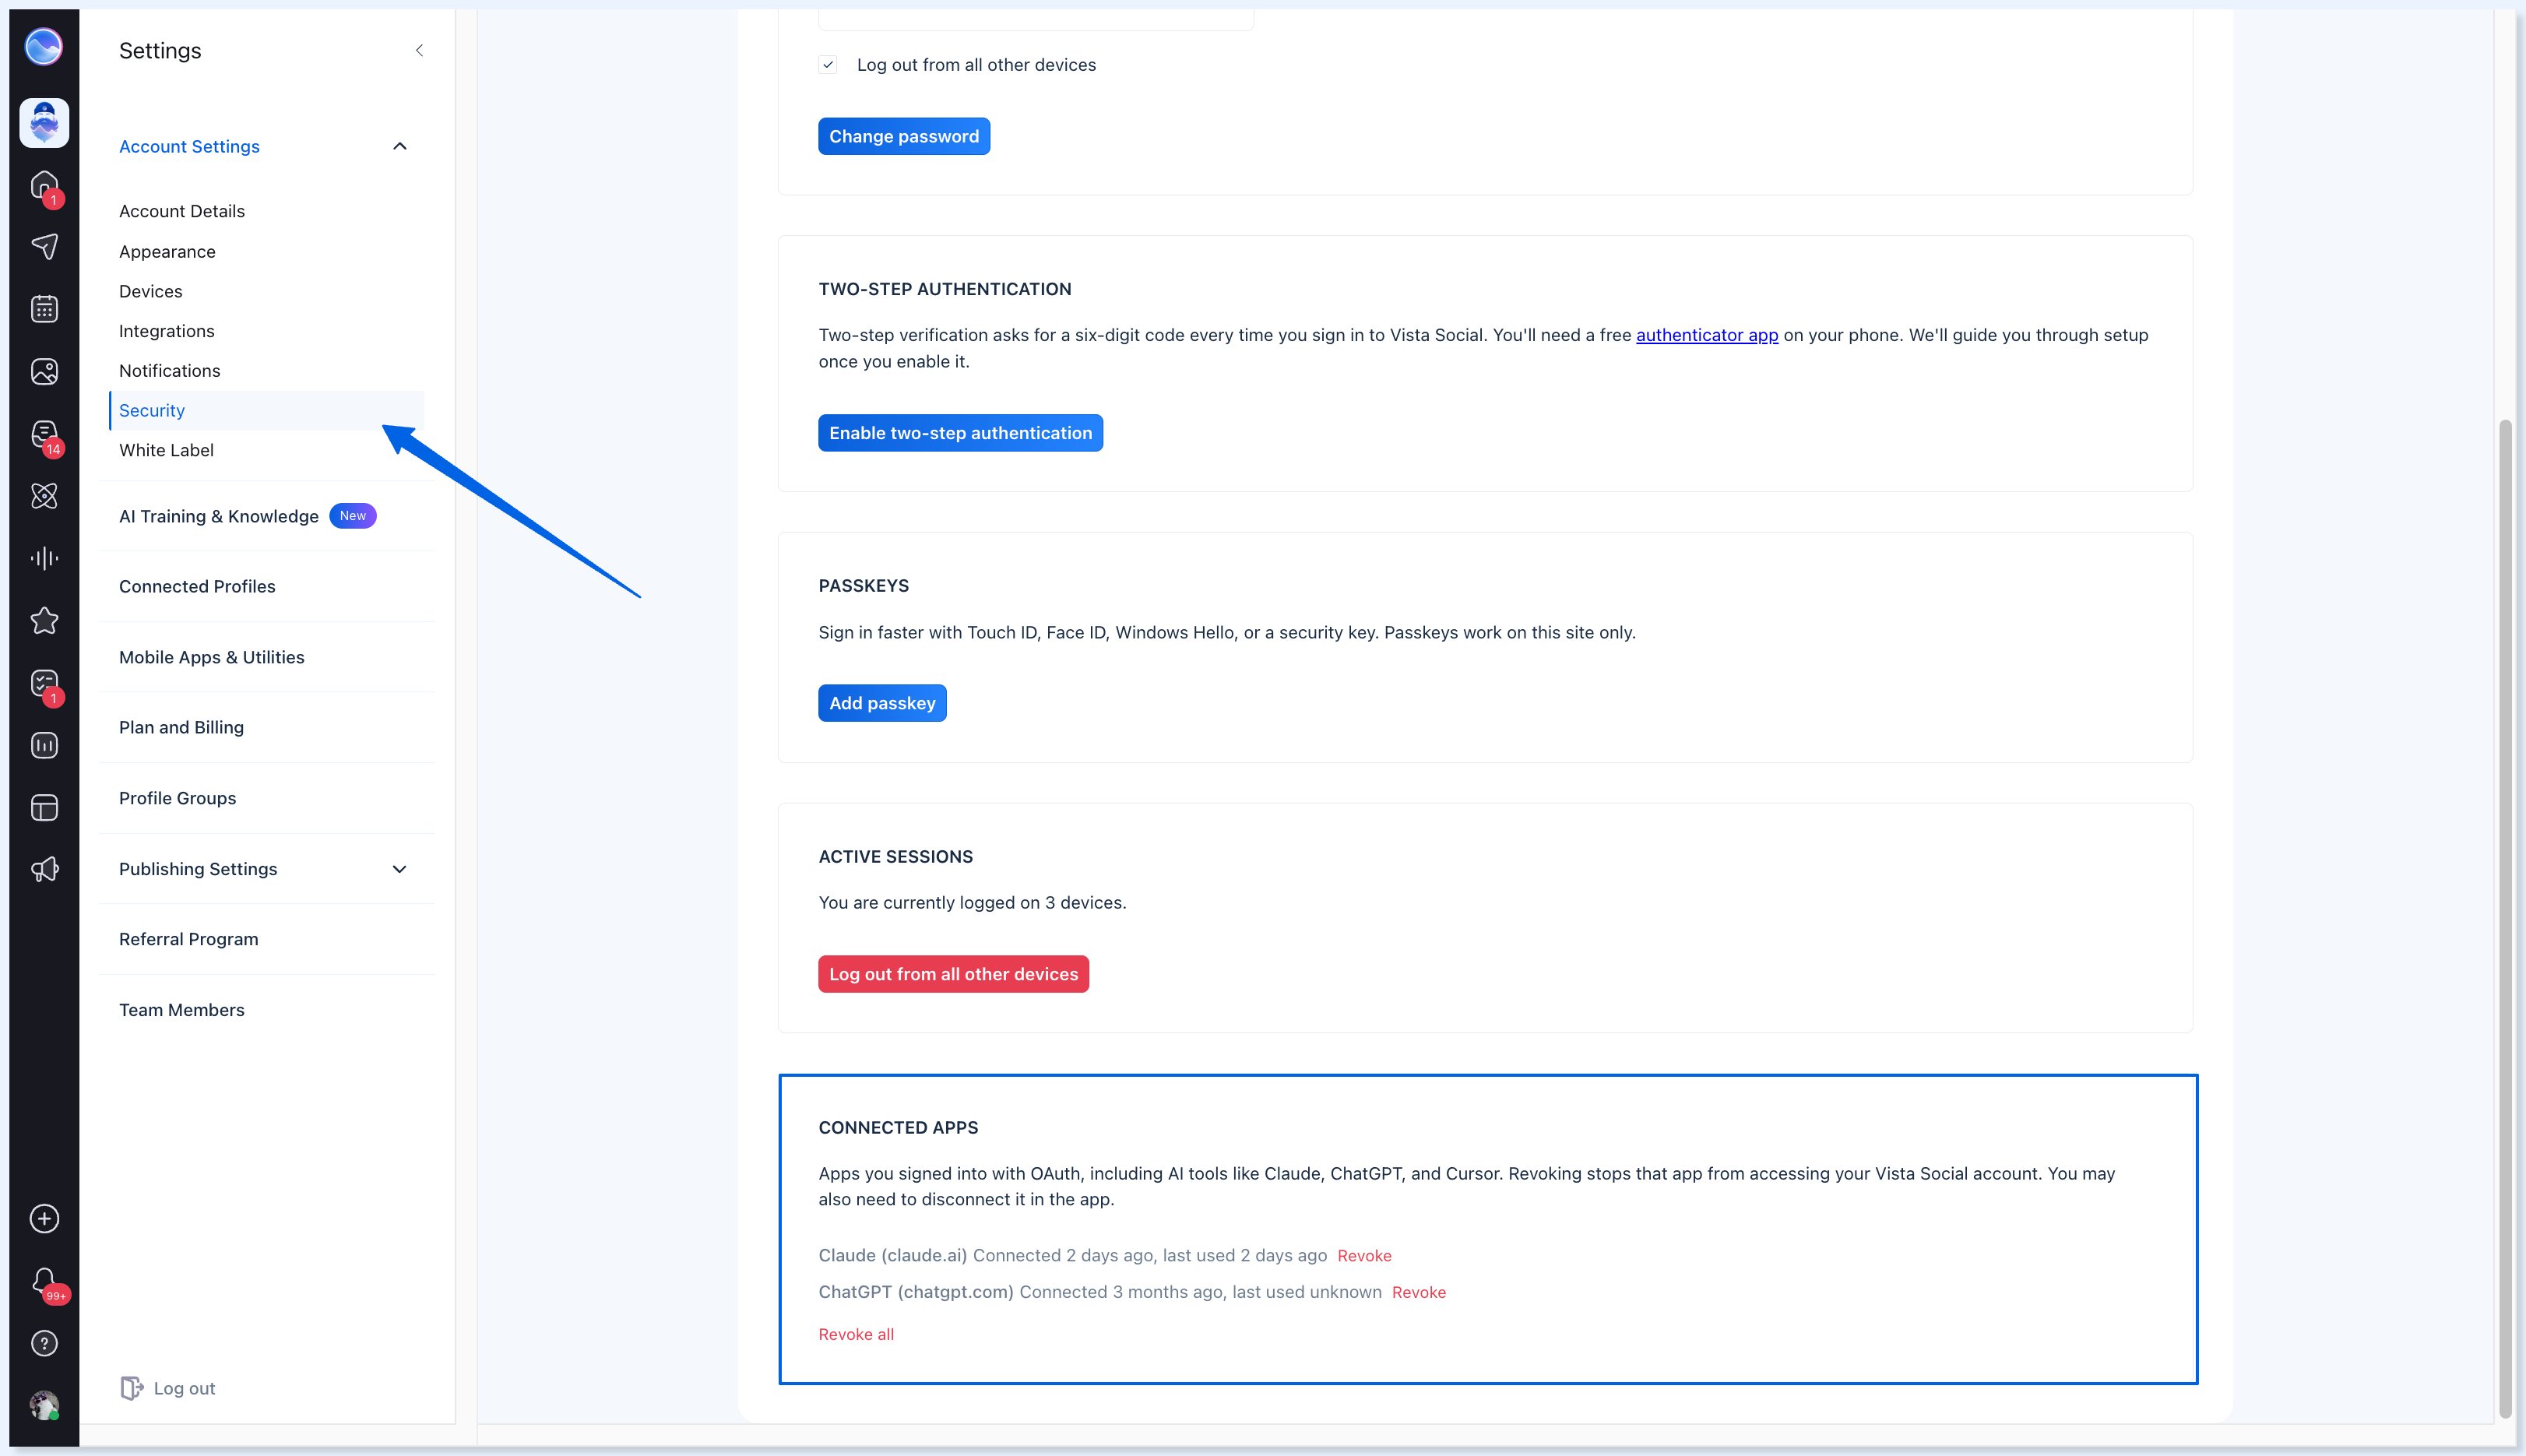Open the Integrations settings item

[167, 331]
